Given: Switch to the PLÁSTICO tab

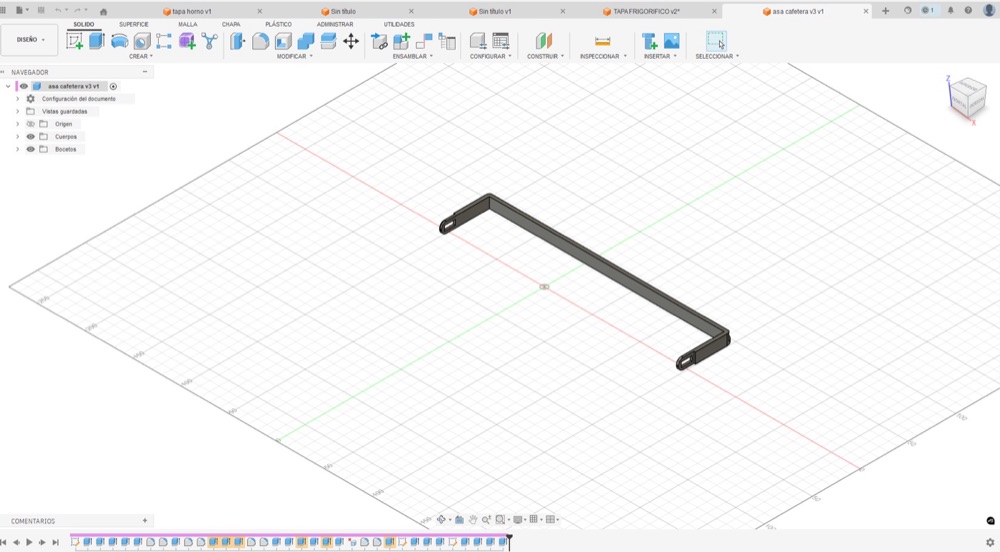Looking at the screenshot, I should 278,24.
